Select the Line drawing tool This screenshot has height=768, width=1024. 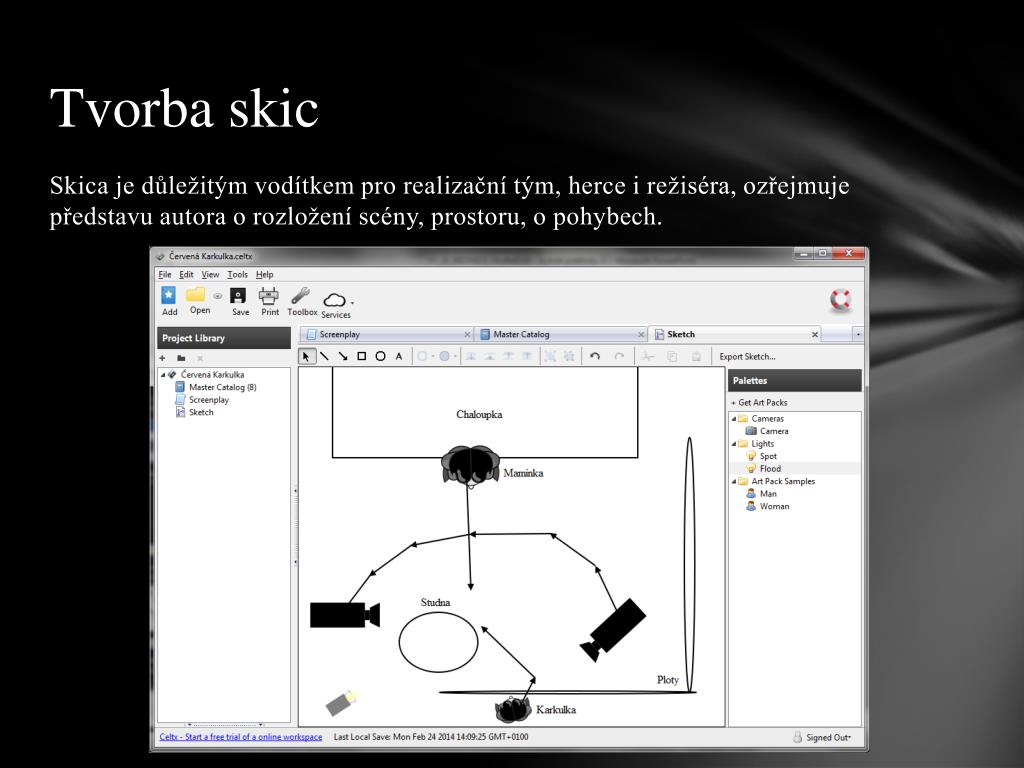pos(325,357)
